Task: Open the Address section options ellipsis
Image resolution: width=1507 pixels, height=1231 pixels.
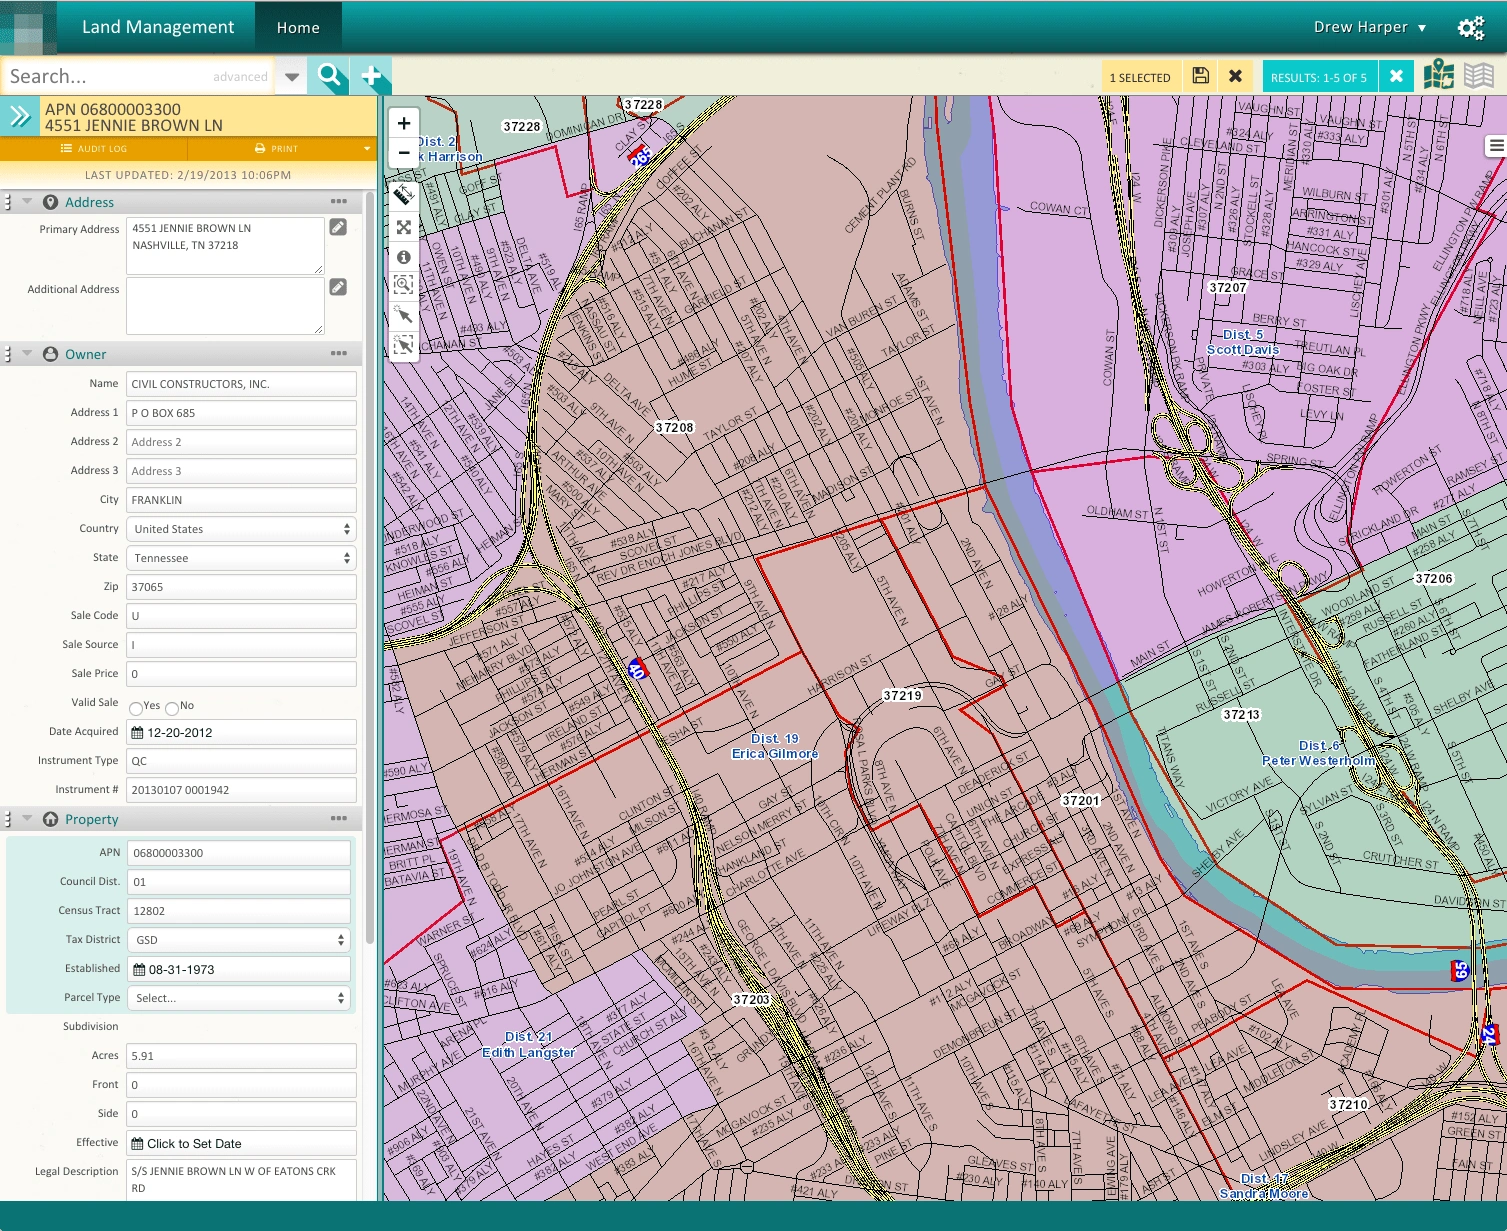Action: (x=339, y=202)
